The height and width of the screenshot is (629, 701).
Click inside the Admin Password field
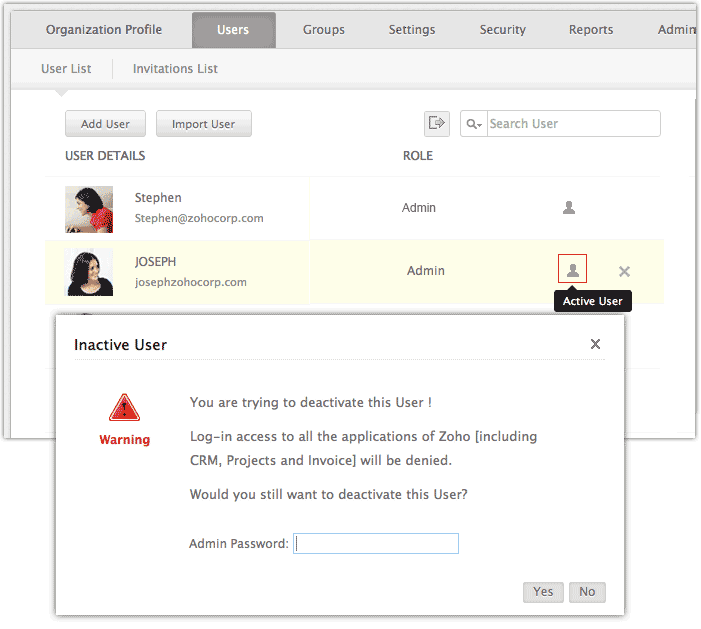click(x=376, y=544)
